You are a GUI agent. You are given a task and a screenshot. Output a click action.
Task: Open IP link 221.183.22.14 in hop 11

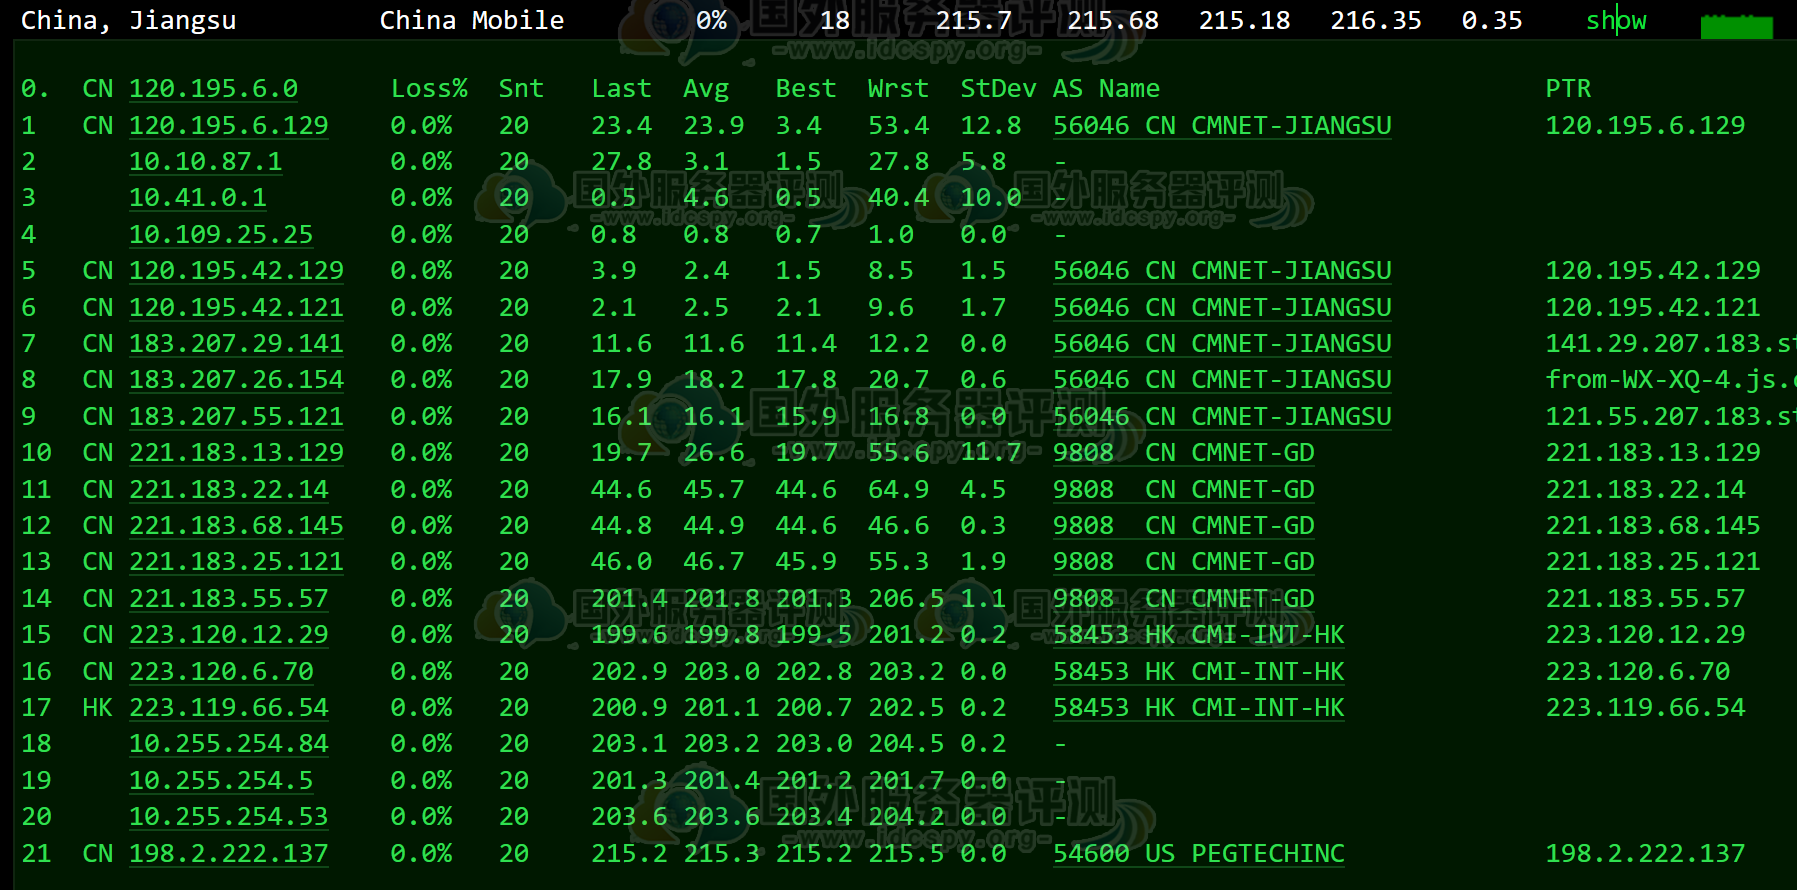229,490
